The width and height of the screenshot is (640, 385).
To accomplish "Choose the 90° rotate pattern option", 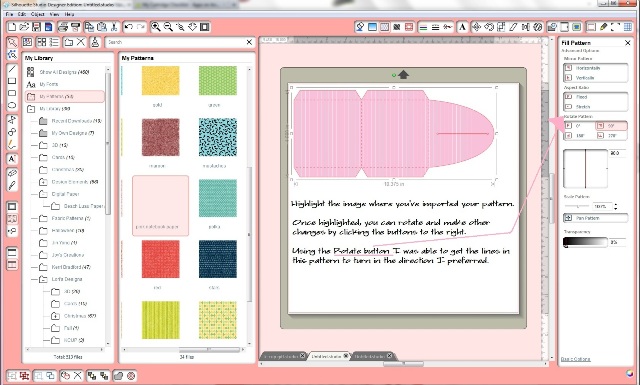I will 611,126.
